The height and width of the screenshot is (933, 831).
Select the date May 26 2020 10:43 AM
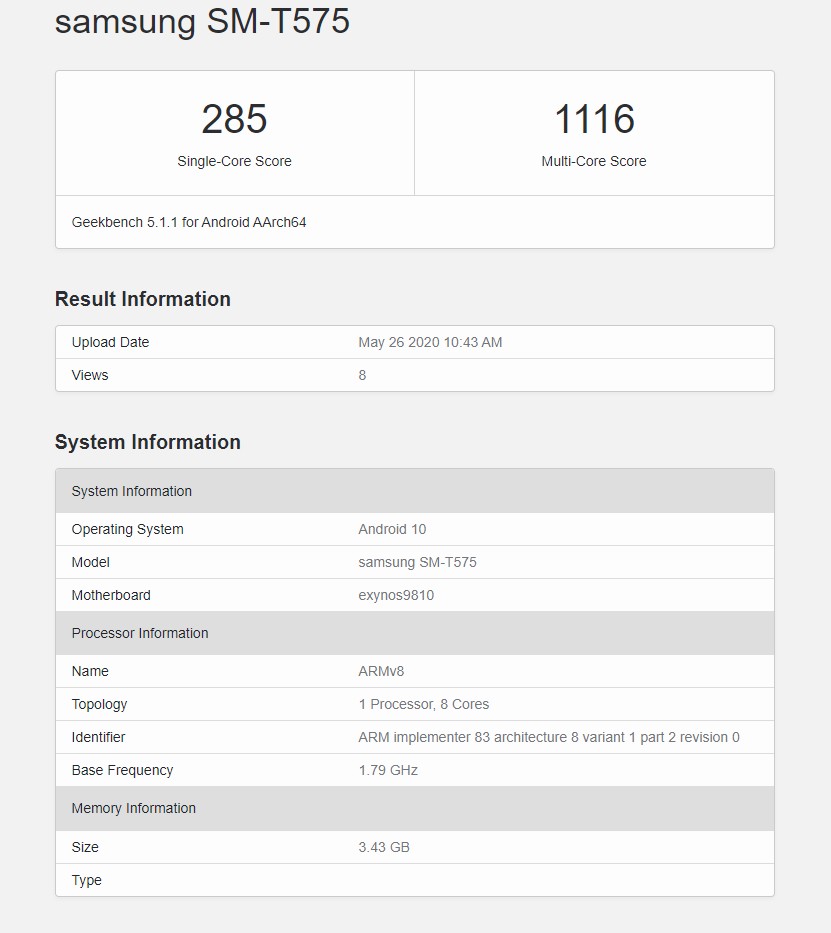430,342
